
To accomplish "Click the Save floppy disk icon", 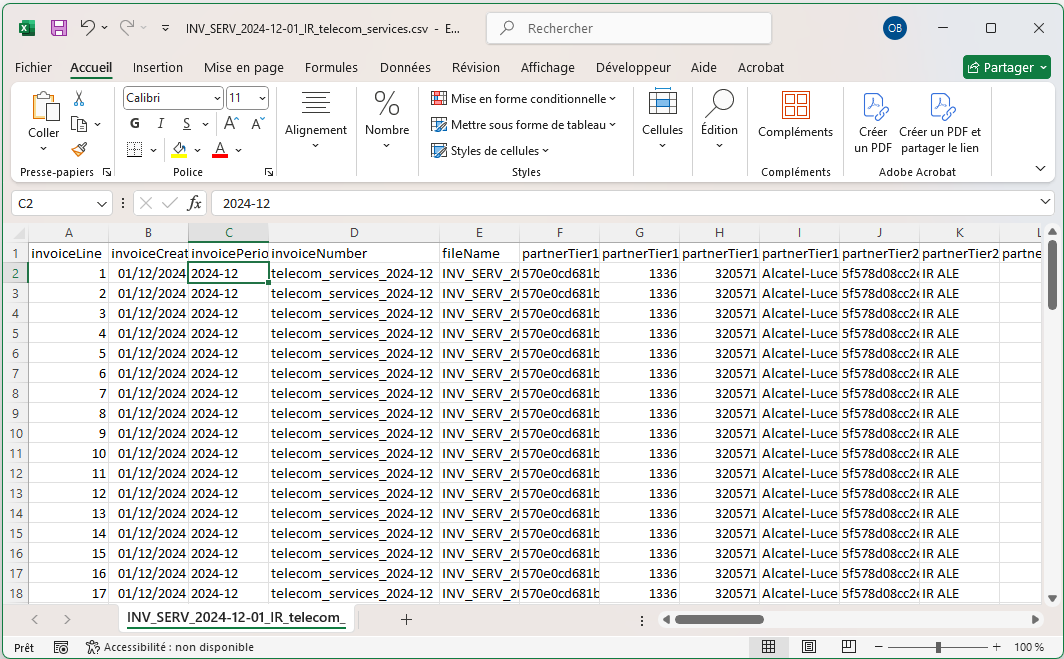I will pyautogui.click(x=59, y=28).
